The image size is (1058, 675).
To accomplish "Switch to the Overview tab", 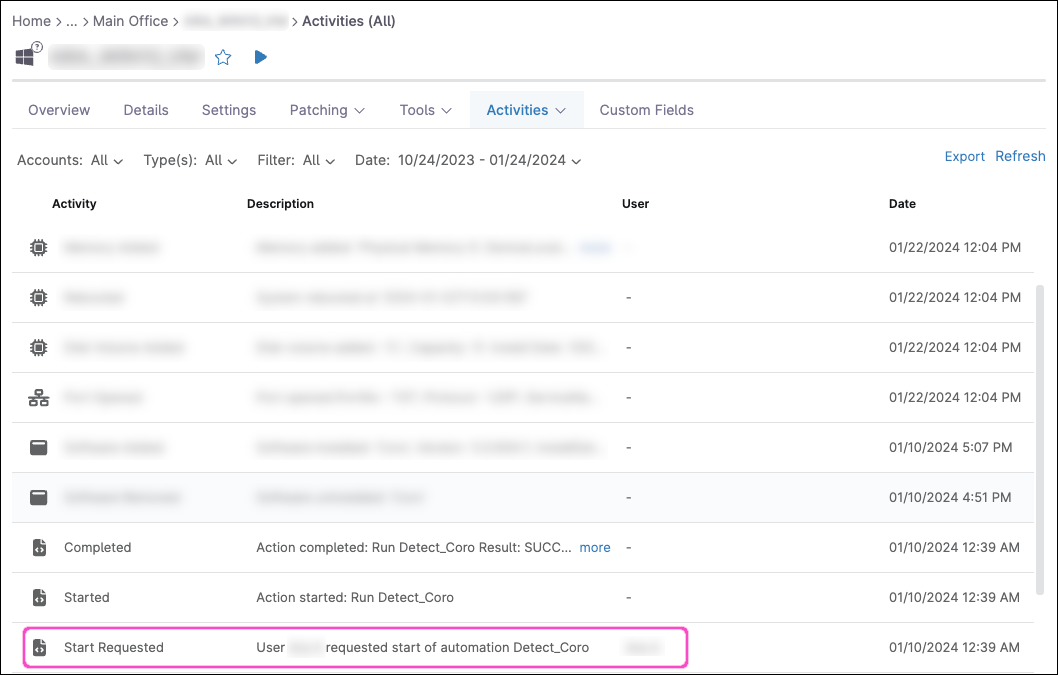I will click(x=59, y=110).
